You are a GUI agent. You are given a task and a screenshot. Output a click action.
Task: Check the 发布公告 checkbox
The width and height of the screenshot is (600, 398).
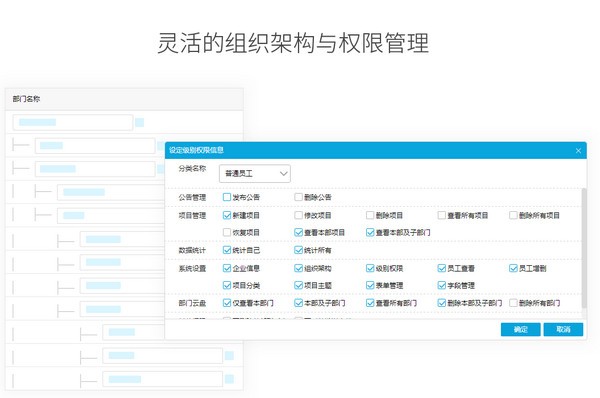coord(227,197)
